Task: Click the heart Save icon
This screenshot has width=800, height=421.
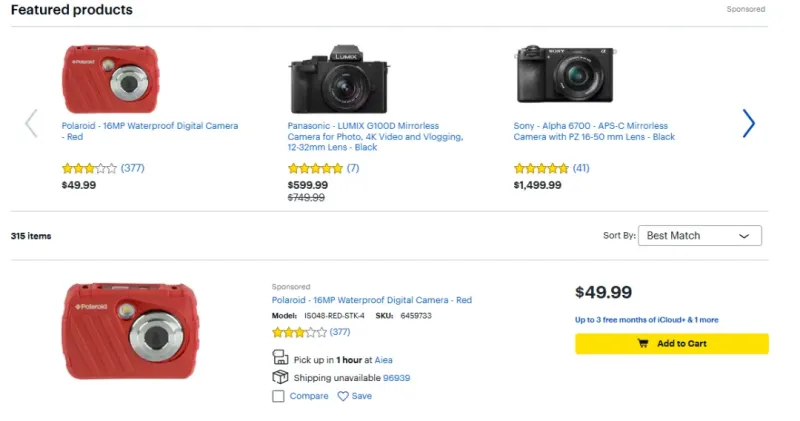Action: point(343,396)
